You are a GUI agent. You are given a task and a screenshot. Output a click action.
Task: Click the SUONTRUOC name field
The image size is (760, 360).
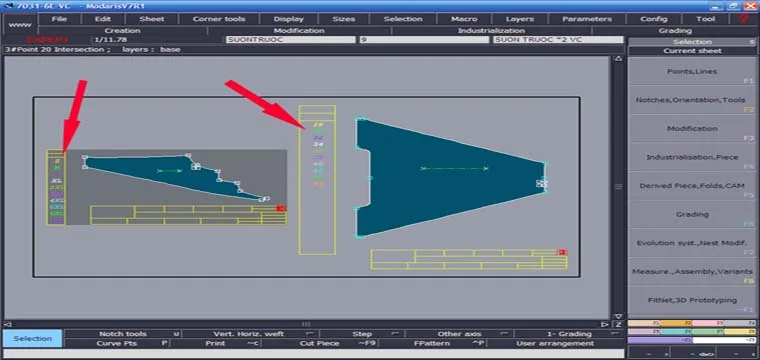click(x=290, y=40)
